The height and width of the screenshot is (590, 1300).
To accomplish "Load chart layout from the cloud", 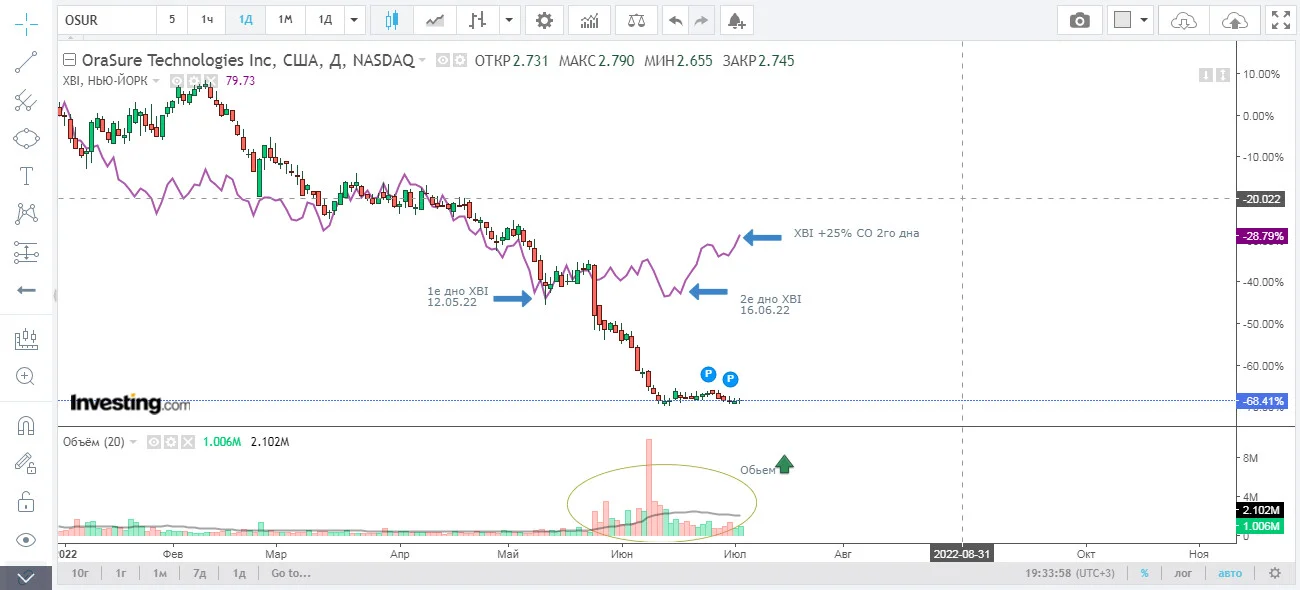I will coord(1183,19).
